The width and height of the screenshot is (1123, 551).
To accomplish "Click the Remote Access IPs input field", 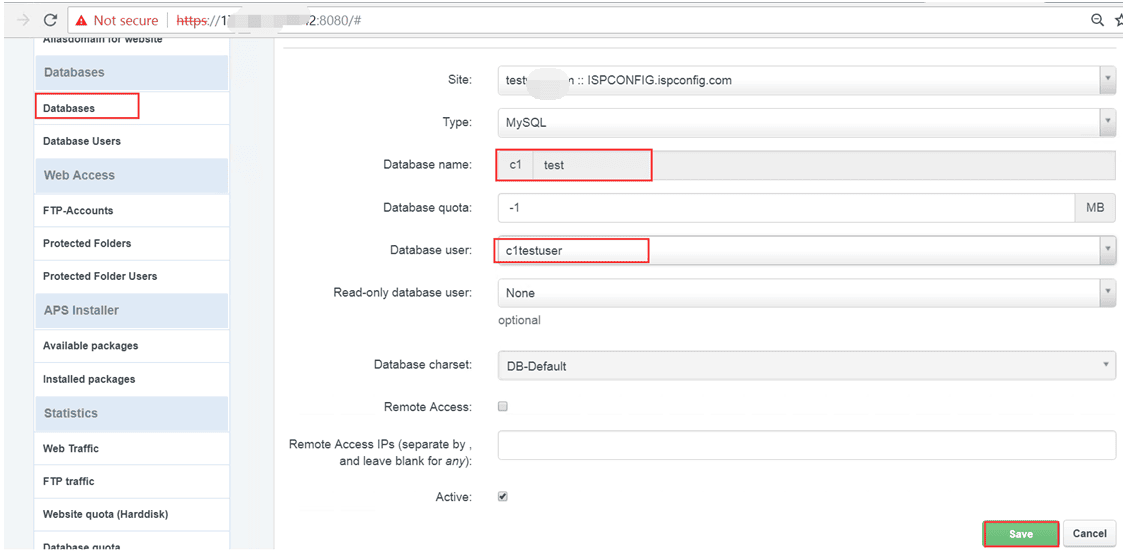I will pyautogui.click(x=806, y=445).
